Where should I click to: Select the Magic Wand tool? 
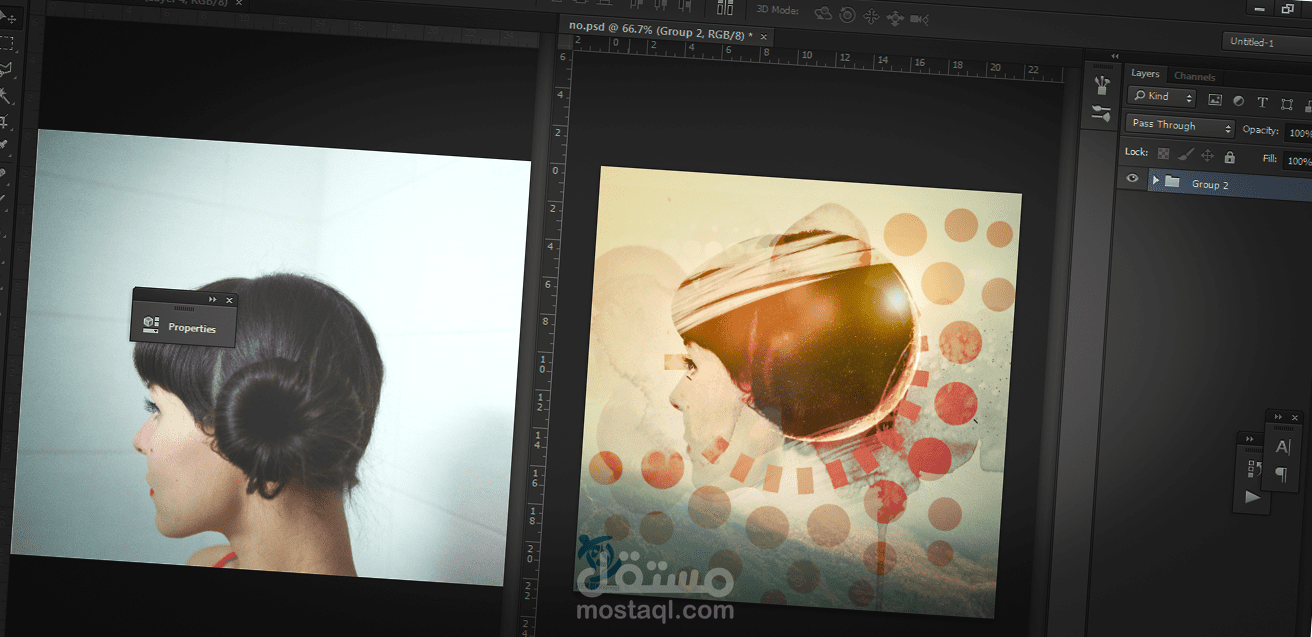click(6, 96)
